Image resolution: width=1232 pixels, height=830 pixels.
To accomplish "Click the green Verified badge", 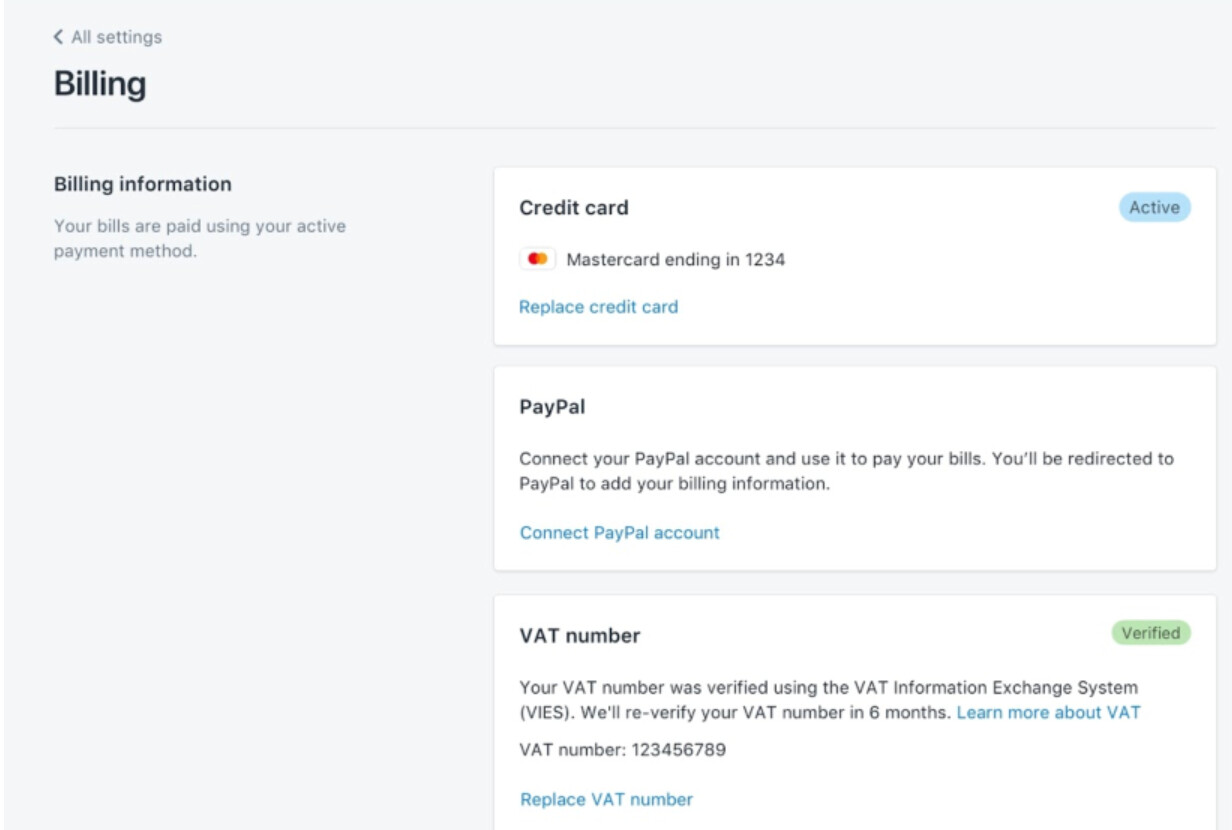I will (1150, 633).
